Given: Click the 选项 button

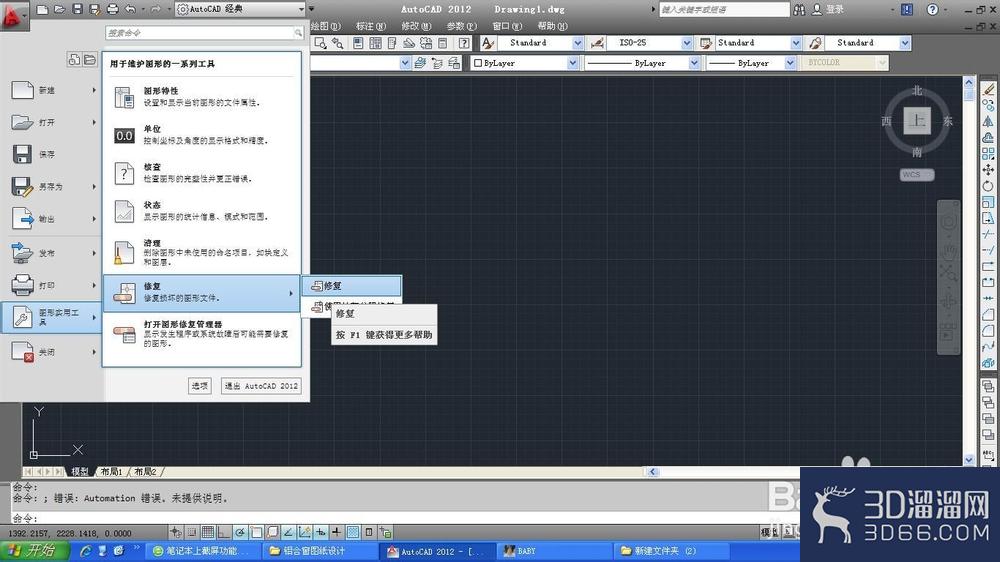Looking at the screenshot, I should click(x=200, y=386).
